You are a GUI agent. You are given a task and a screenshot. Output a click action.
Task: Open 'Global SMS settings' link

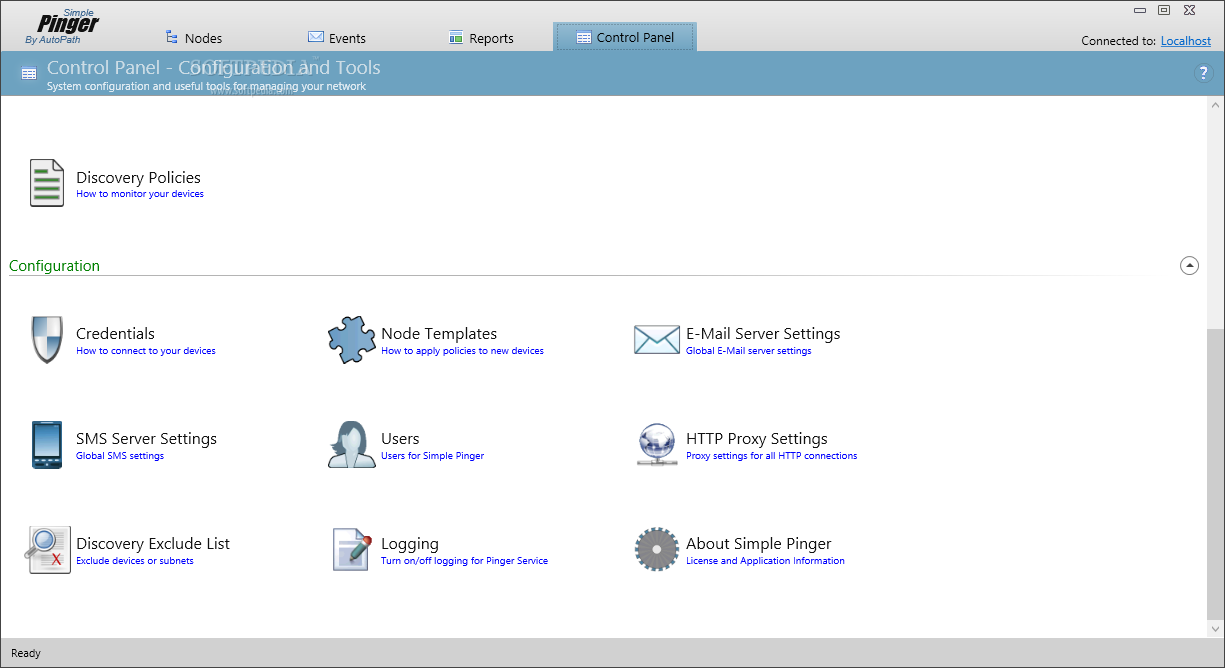pyautogui.click(x=120, y=456)
